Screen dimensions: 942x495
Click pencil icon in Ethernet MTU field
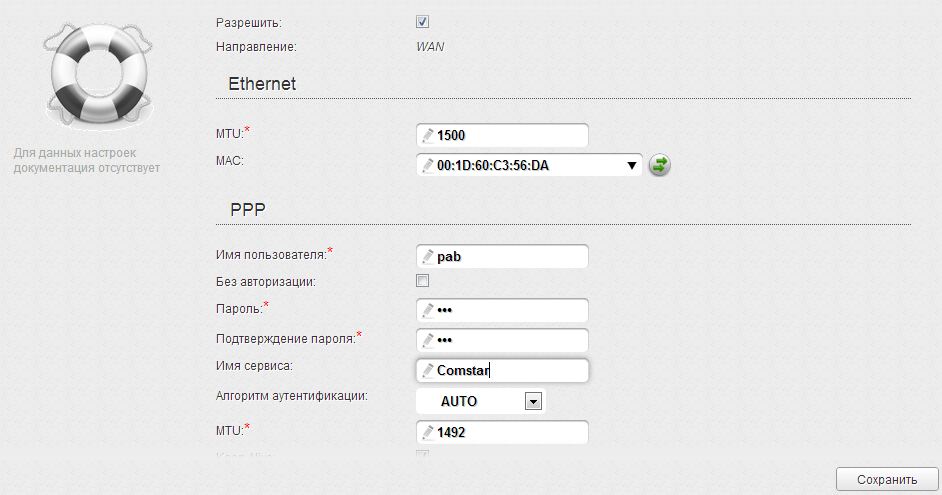428,135
